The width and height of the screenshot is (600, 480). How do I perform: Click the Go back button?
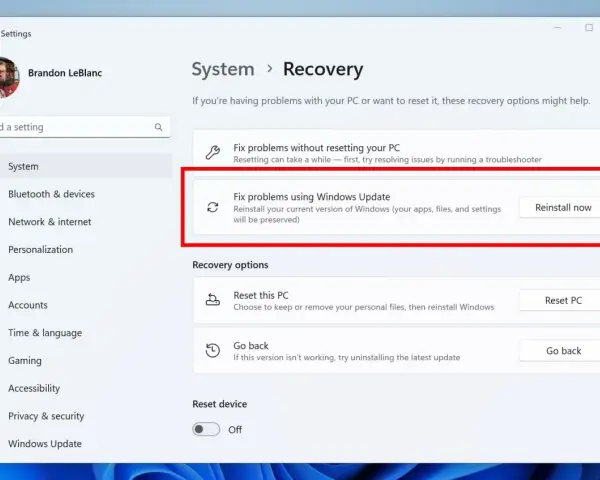tap(560, 351)
